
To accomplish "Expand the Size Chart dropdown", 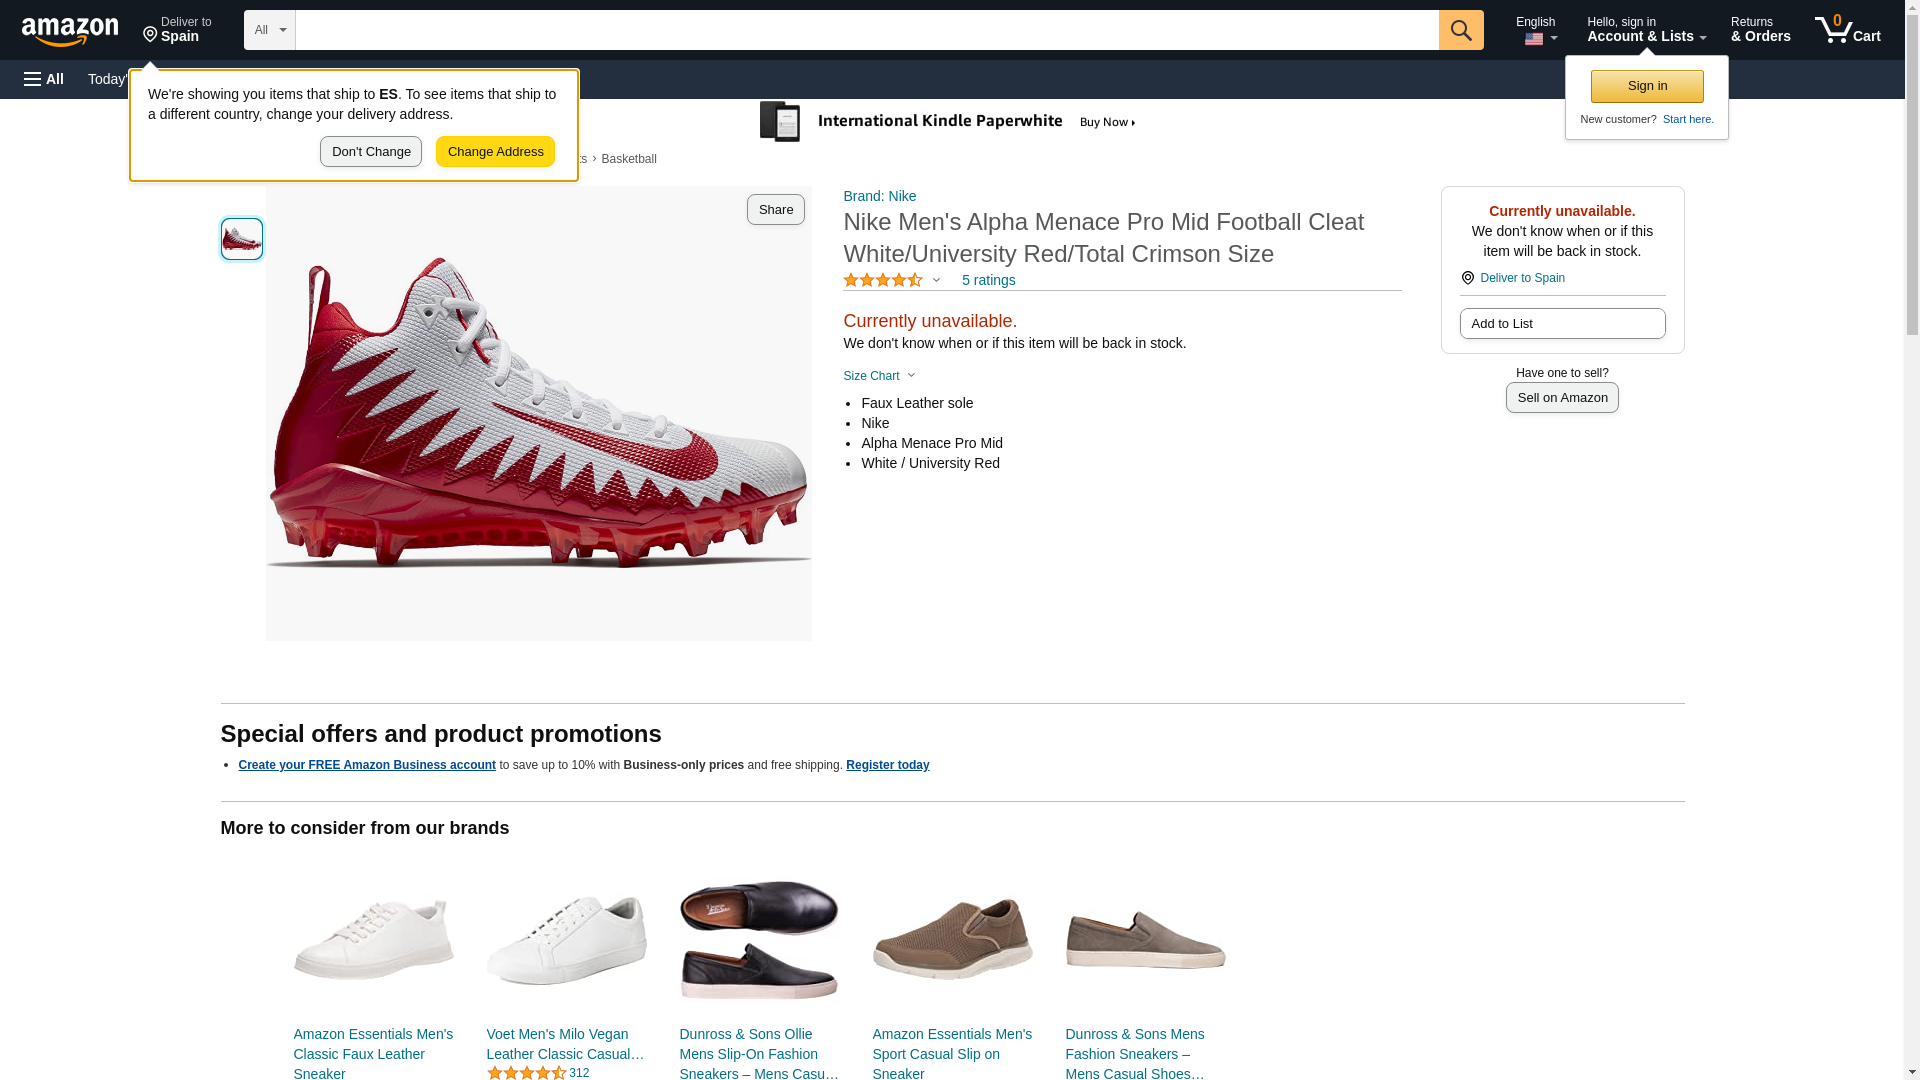I will coord(879,376).
